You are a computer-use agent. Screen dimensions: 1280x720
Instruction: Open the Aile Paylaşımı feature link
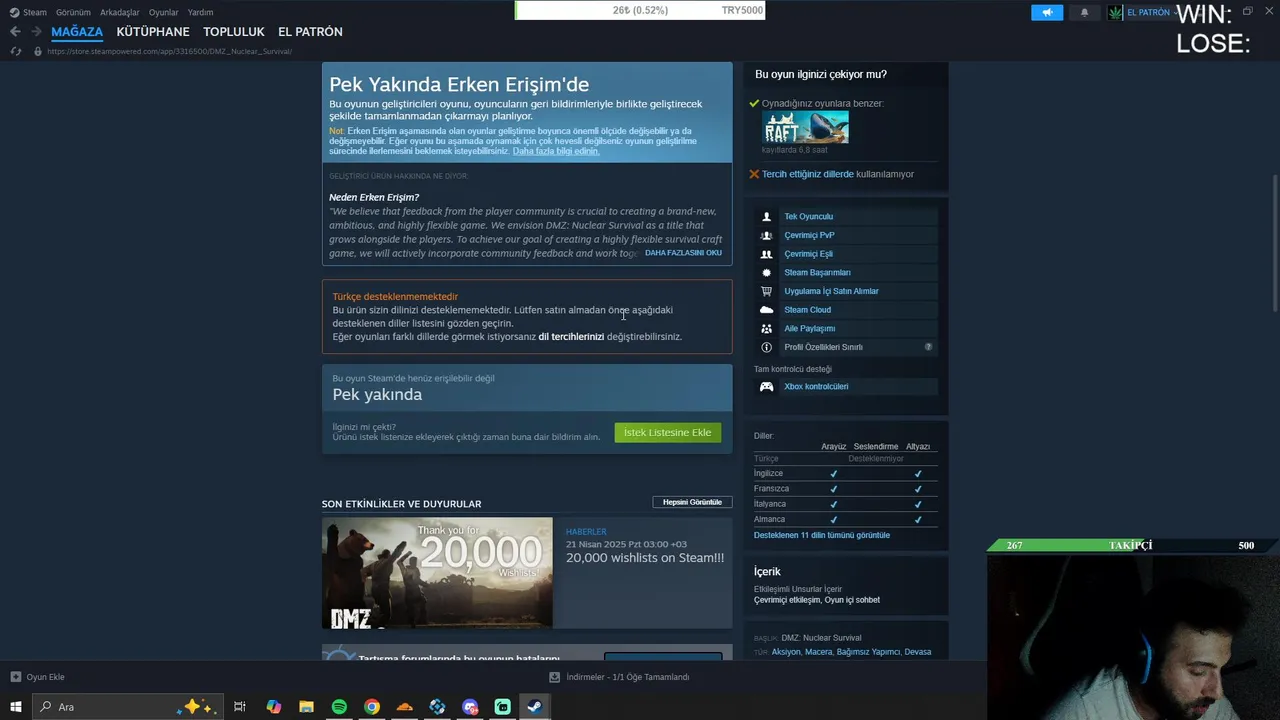(x=809, y=328)
